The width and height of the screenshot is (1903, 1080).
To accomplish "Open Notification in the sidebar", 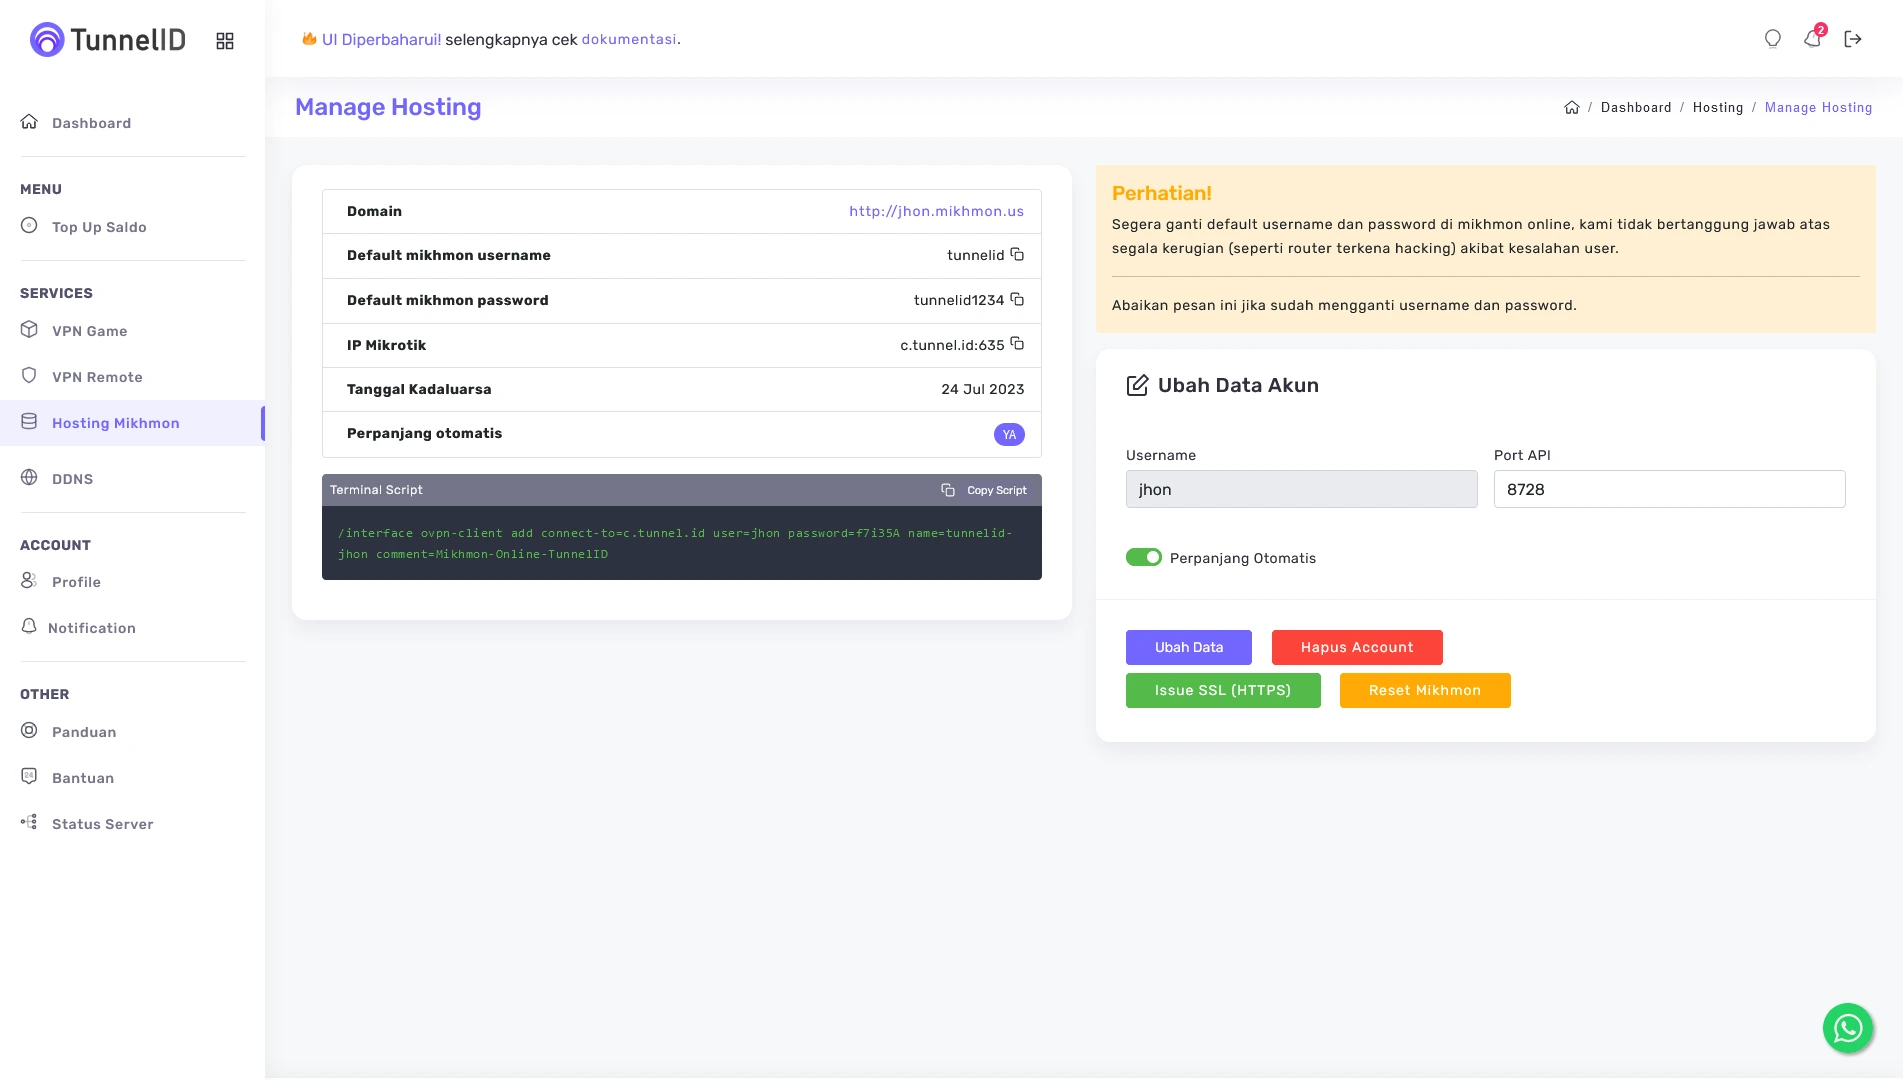I will coord(91,628).
